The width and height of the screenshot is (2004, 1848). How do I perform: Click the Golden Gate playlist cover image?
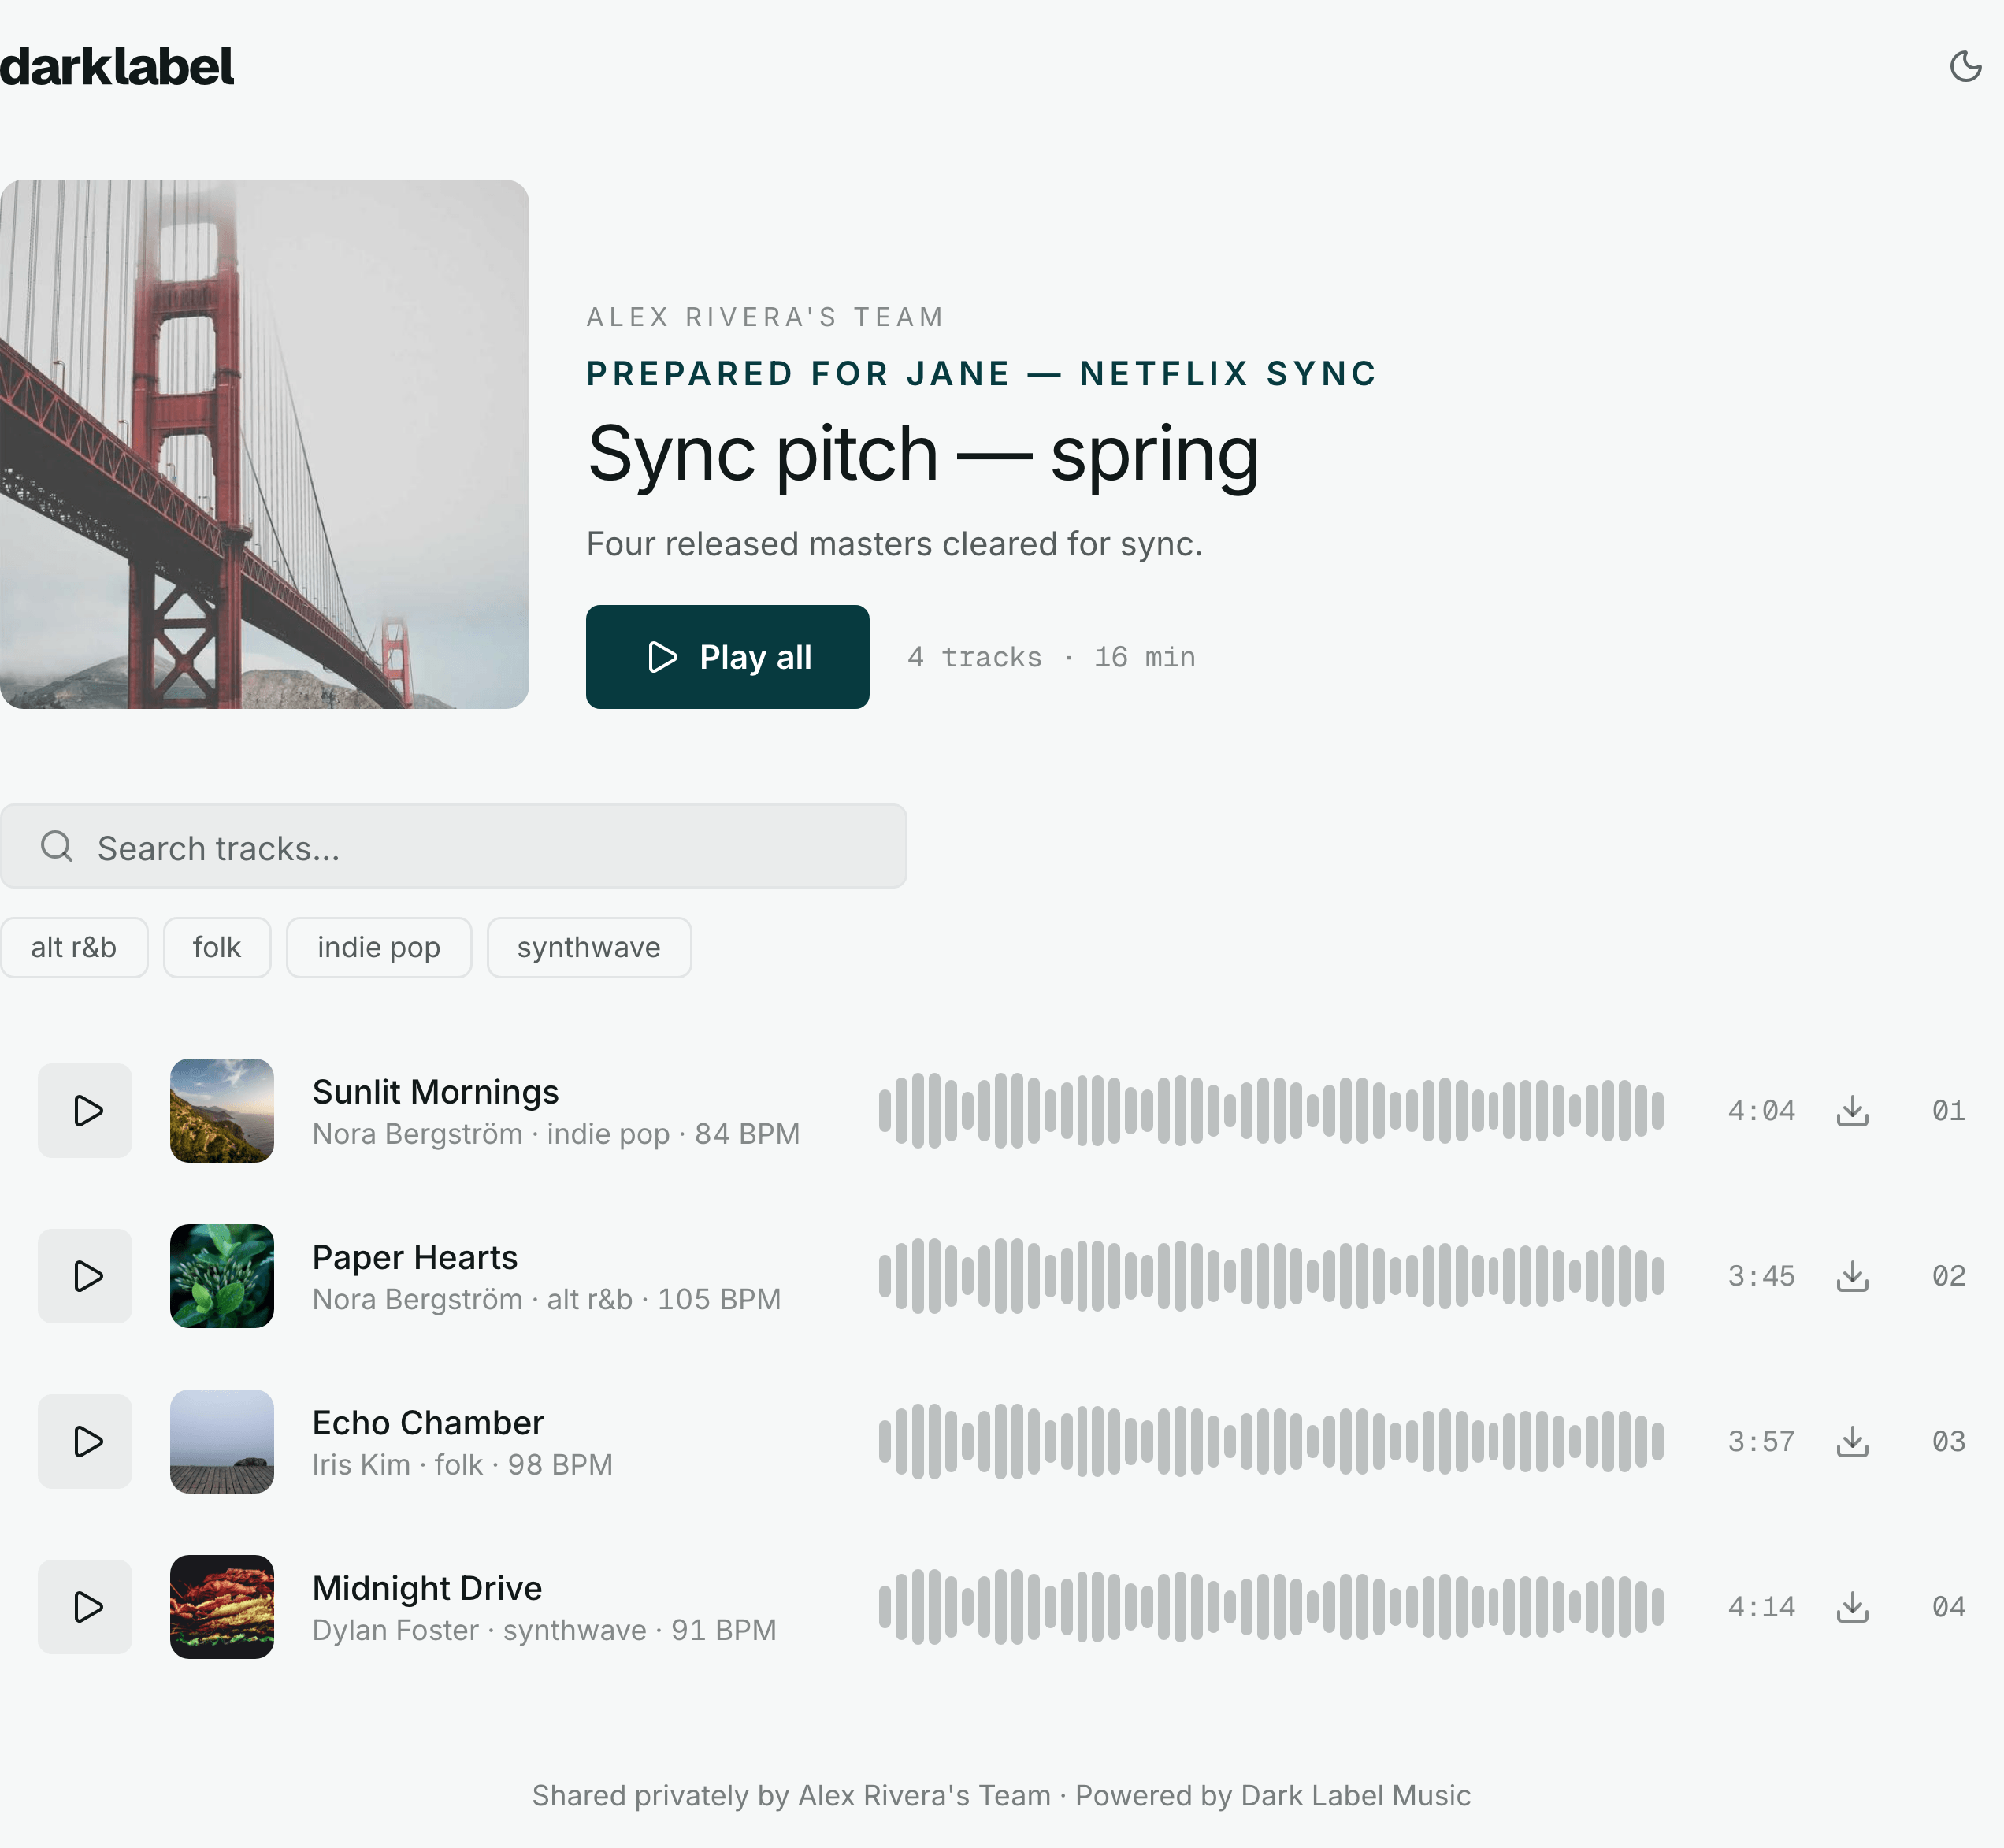[264, 444]
